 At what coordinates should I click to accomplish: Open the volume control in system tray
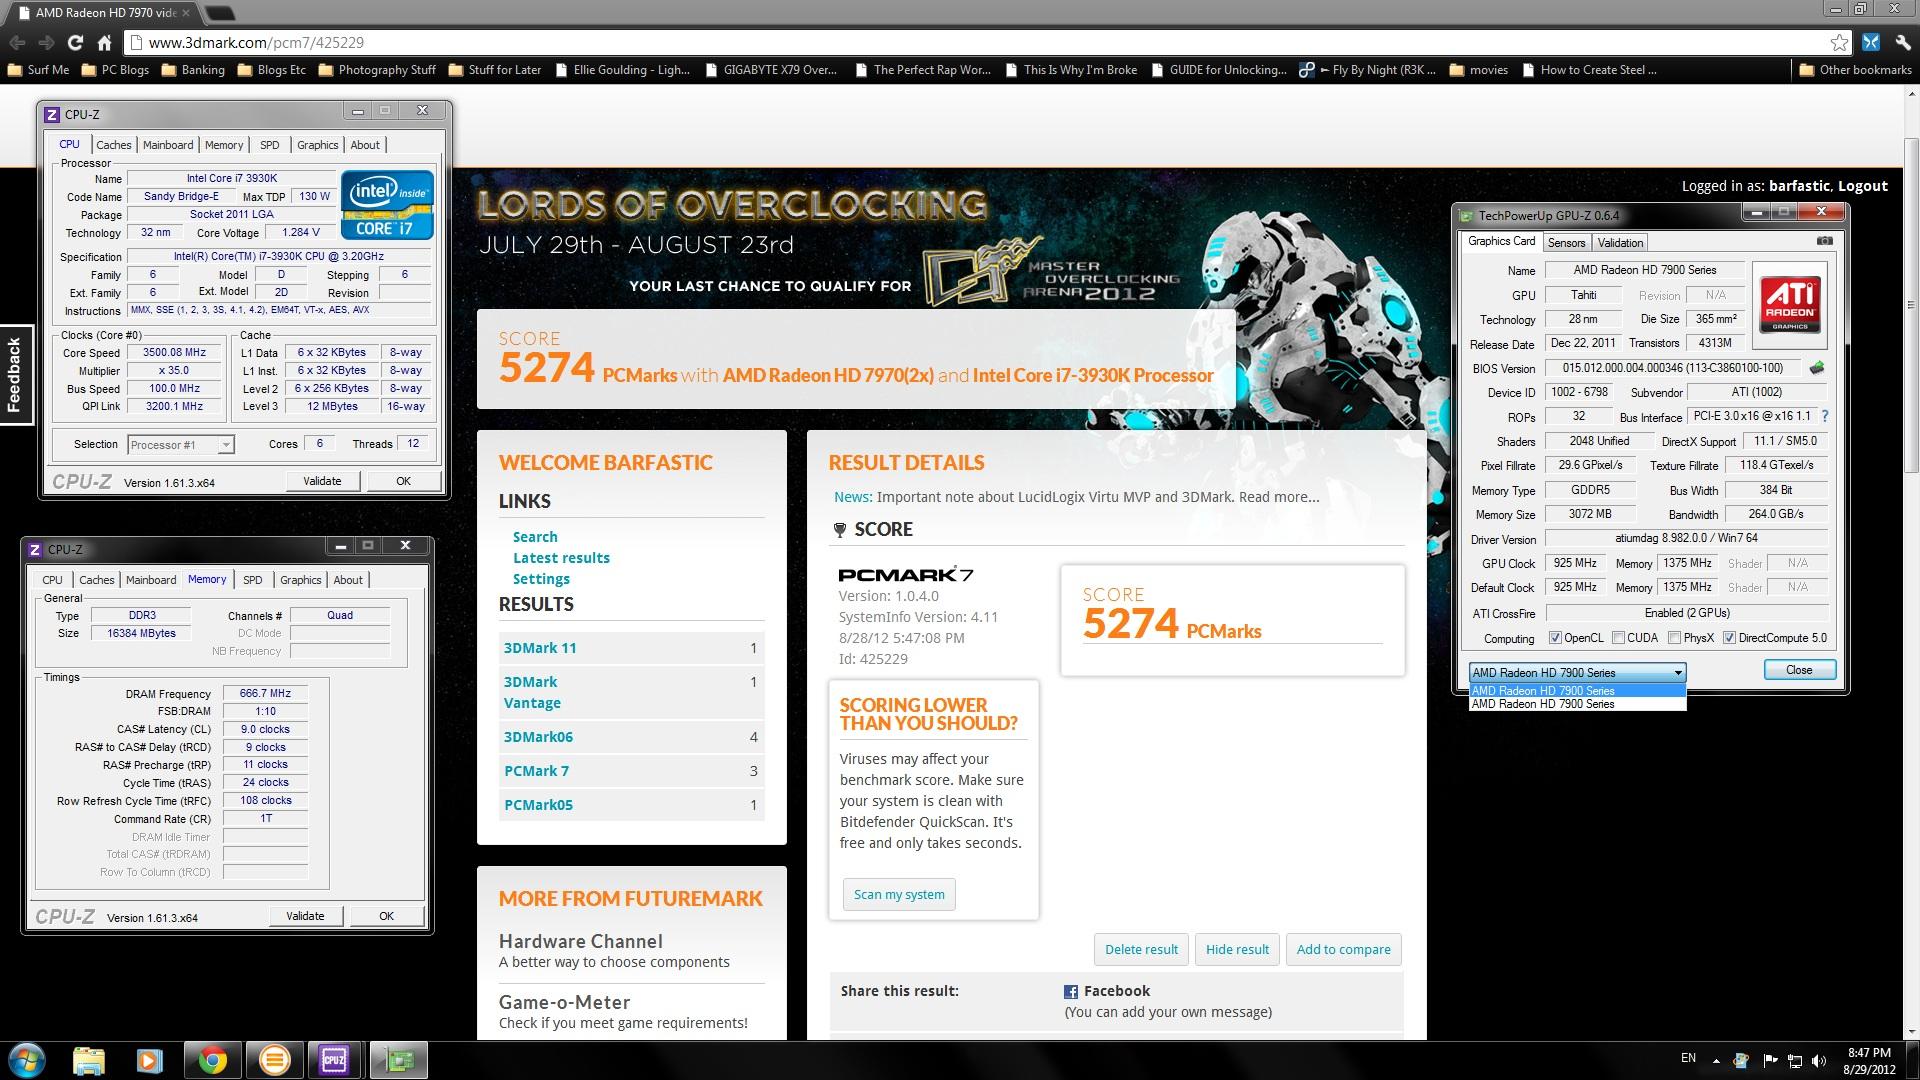coord(1819,1060)
